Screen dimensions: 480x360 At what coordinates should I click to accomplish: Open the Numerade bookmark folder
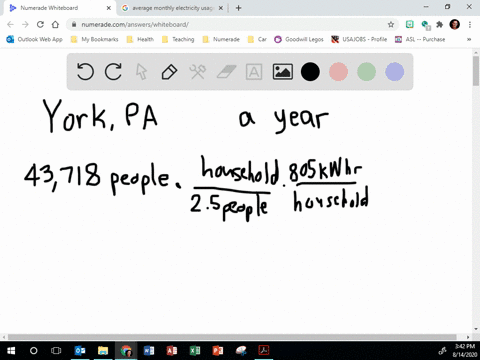(x=221, y=39)
